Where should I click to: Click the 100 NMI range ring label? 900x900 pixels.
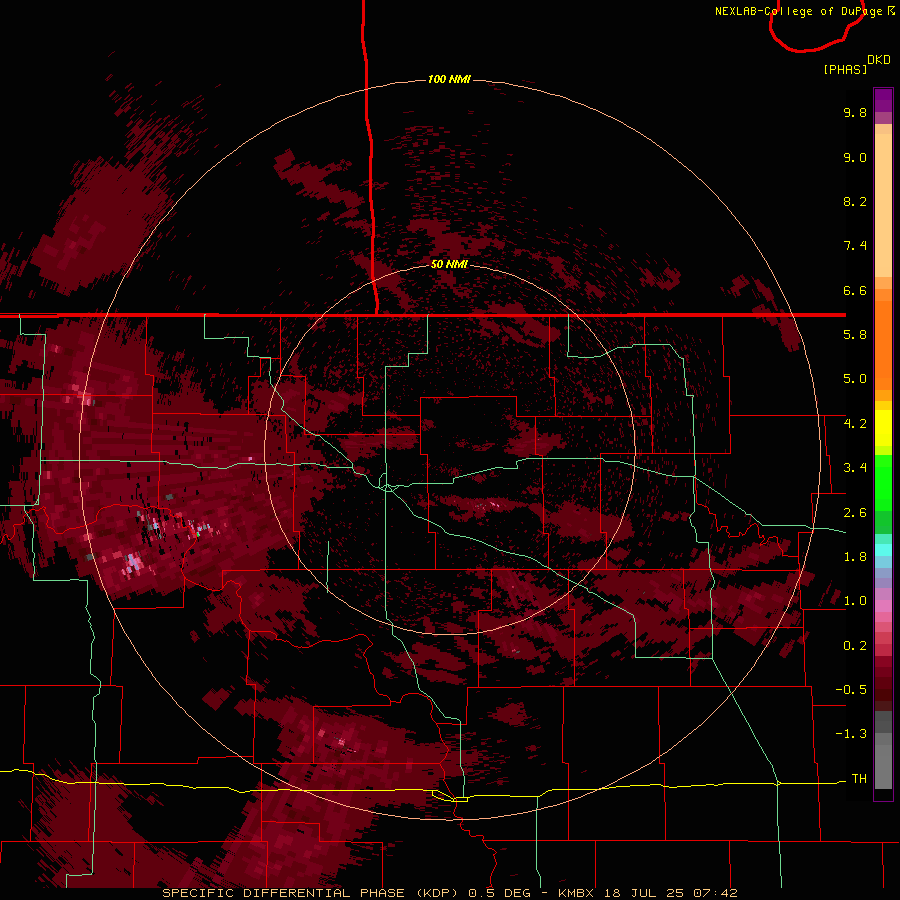[449, 79]
